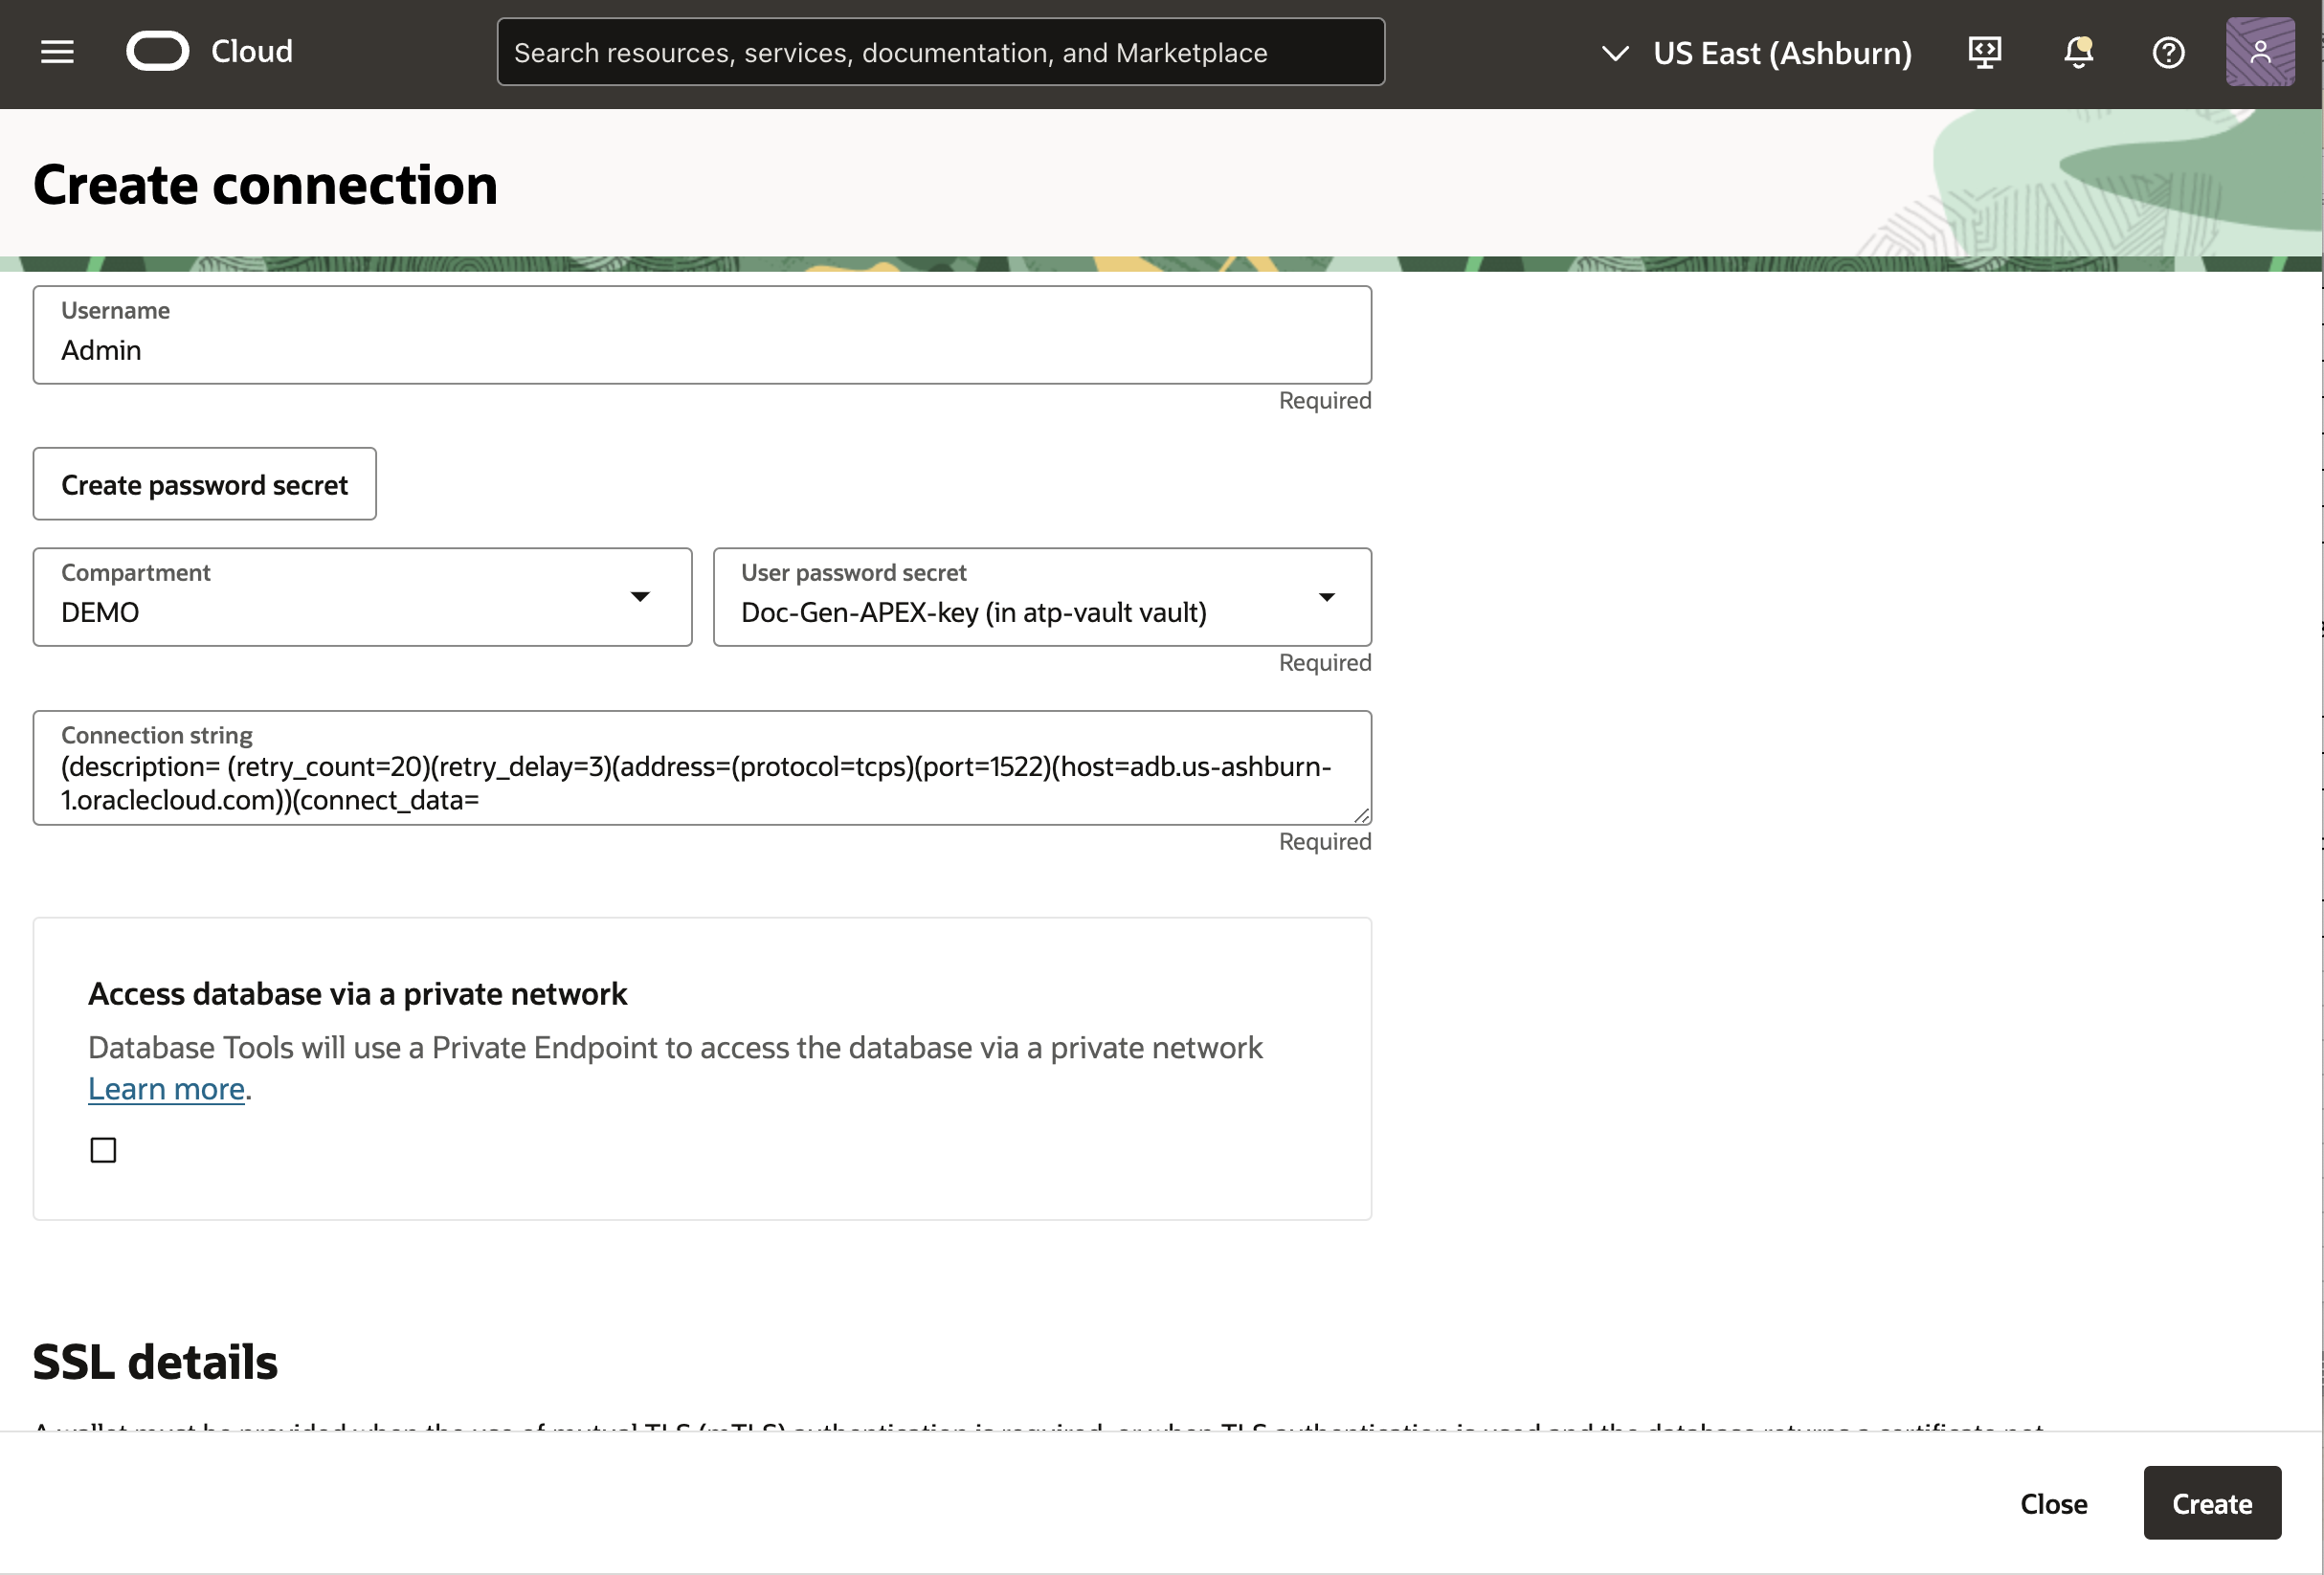Click the Create button
Image resolution: width=2324 pixels, height=1575 pixels.
click(2211, 1503)
